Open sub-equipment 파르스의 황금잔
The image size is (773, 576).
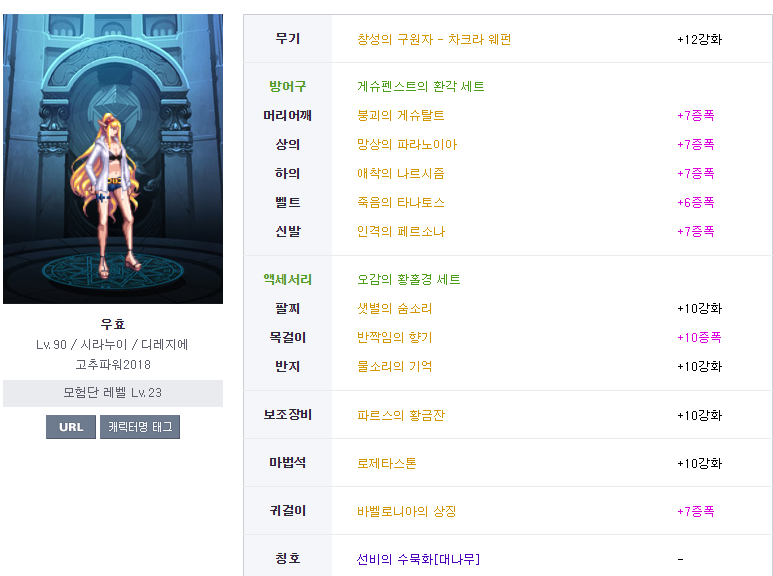[x=400, y=415]
